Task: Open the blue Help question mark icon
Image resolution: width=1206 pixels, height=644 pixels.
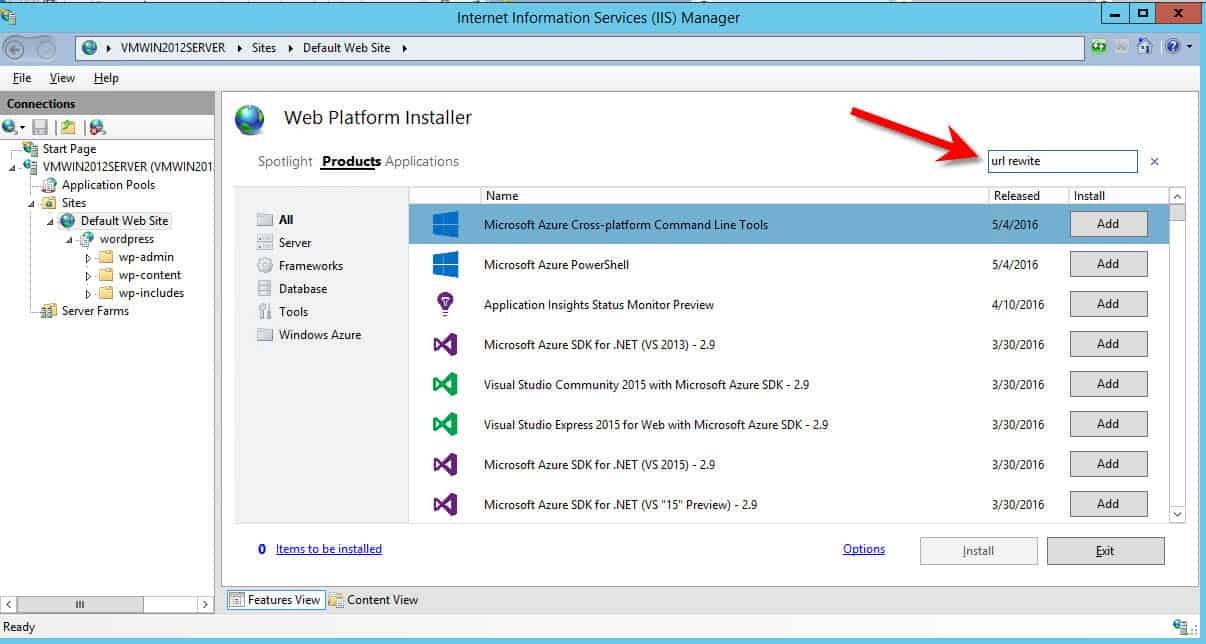Action: (x=1171, y=47)
